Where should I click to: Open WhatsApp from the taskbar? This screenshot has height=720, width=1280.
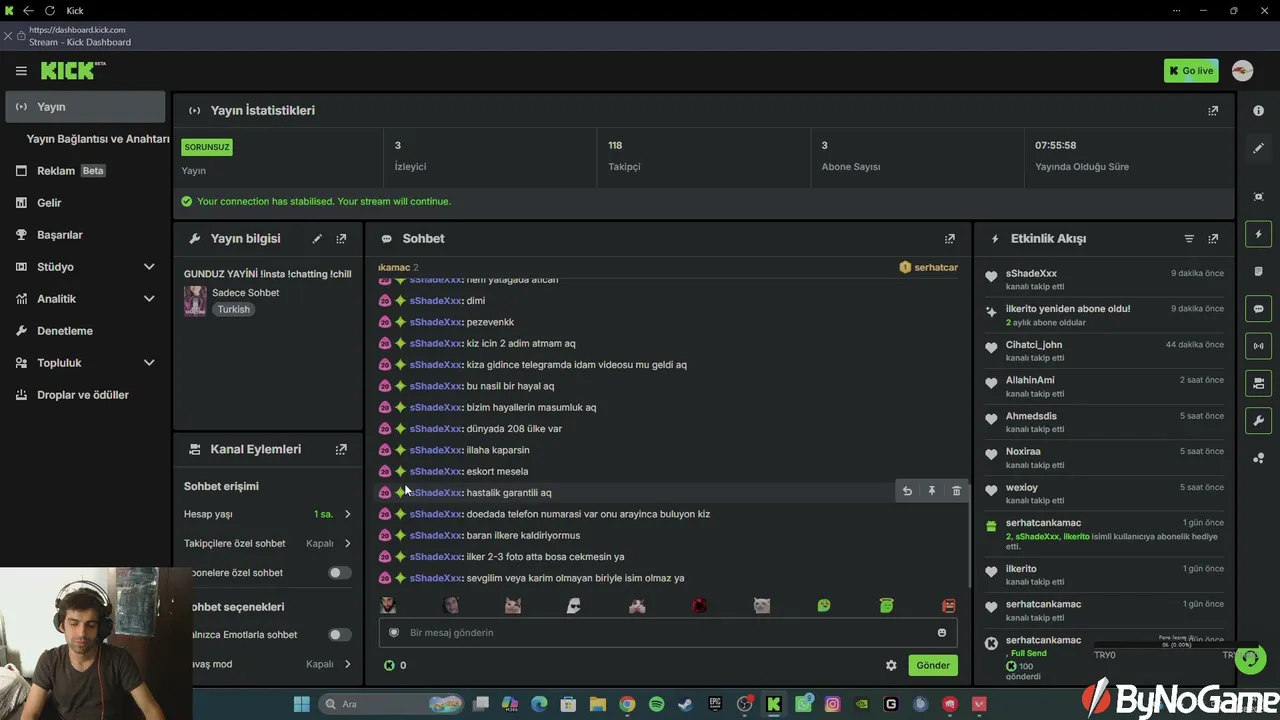pyautogui.click(x=804, y=704)
